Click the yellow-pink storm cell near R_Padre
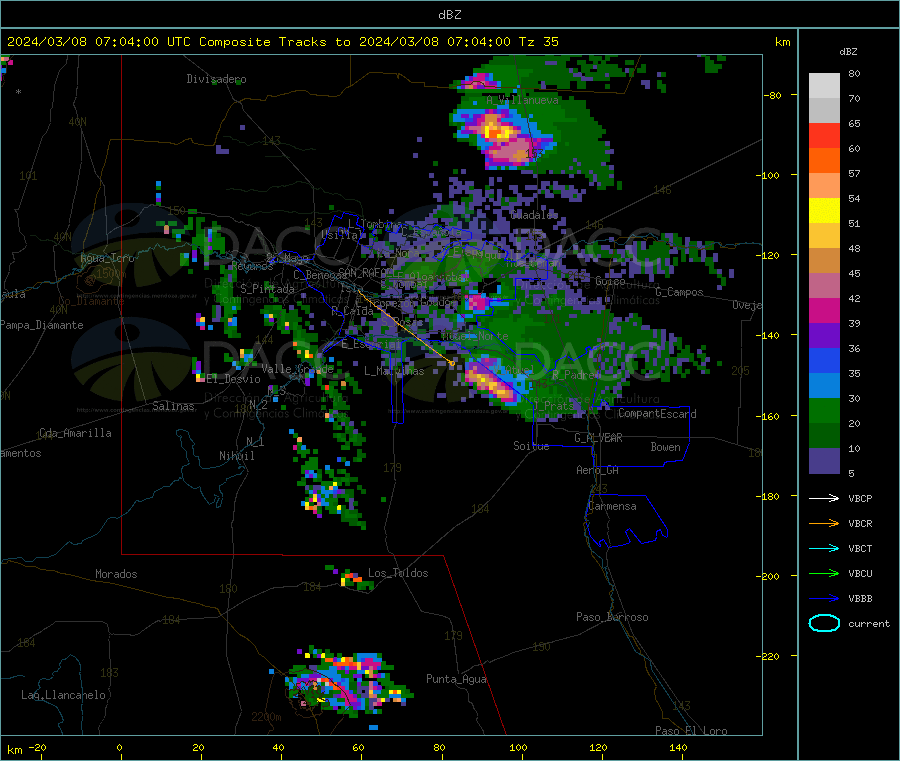Screen dimensions: 900x761 (490, 381)
